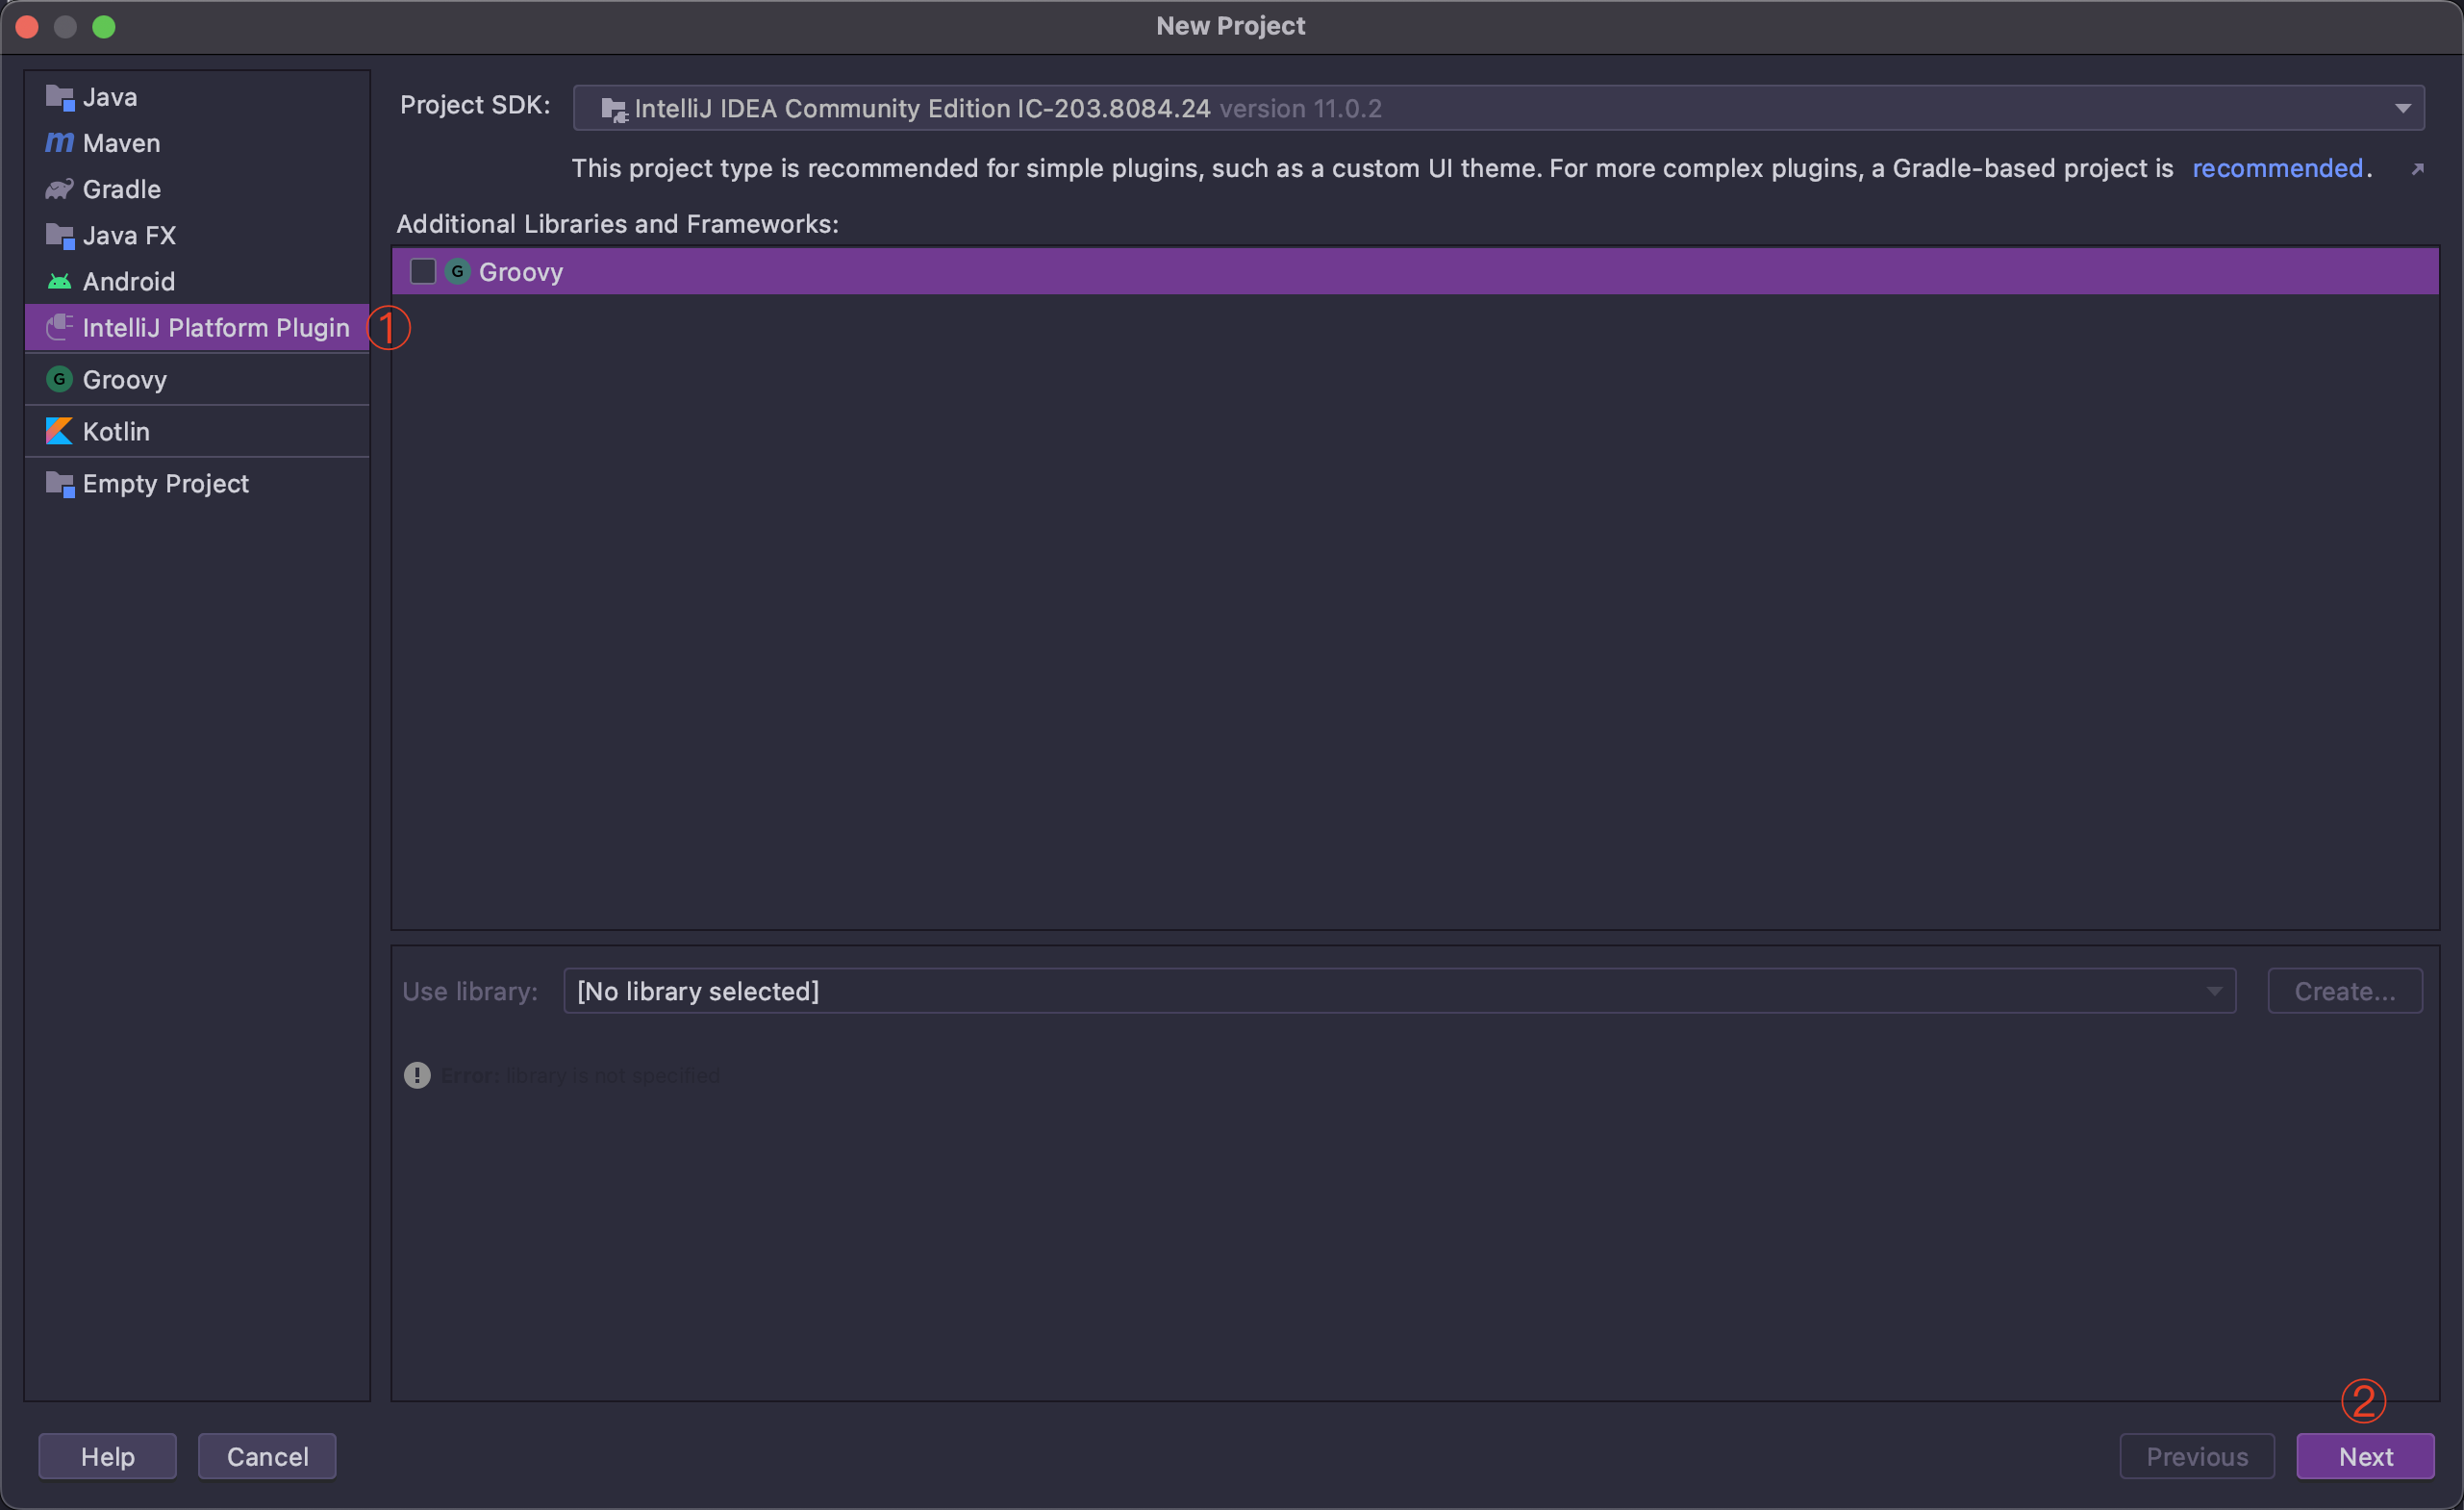
Task: Select IntelliJ Platform Plugin entry
Action: coord(197,327)
